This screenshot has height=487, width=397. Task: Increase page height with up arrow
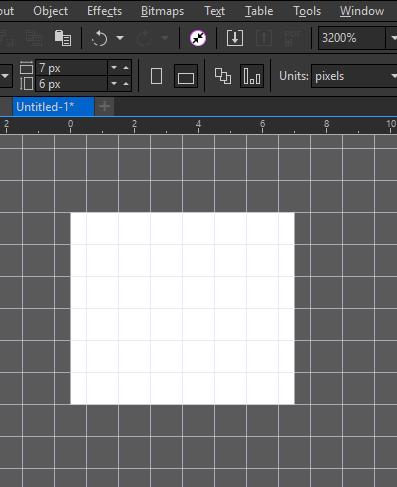[x=126, y=83]
